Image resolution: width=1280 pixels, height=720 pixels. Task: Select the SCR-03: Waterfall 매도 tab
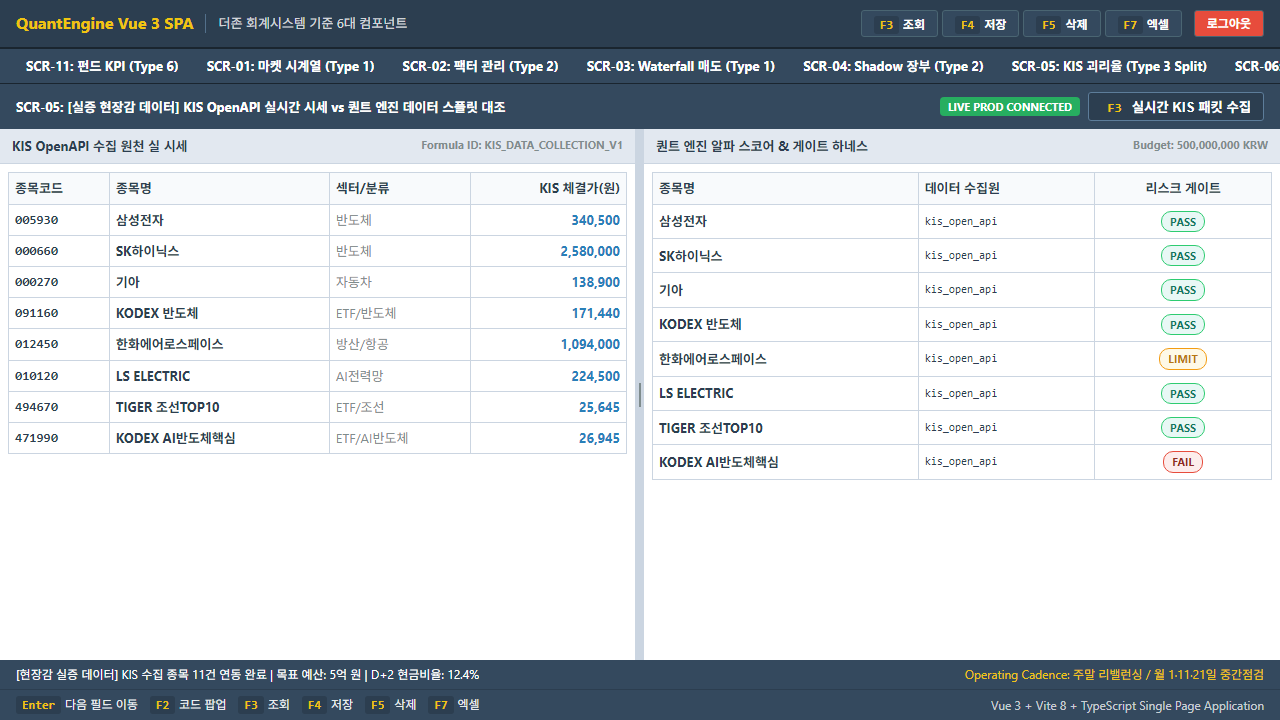pos(680,66)
